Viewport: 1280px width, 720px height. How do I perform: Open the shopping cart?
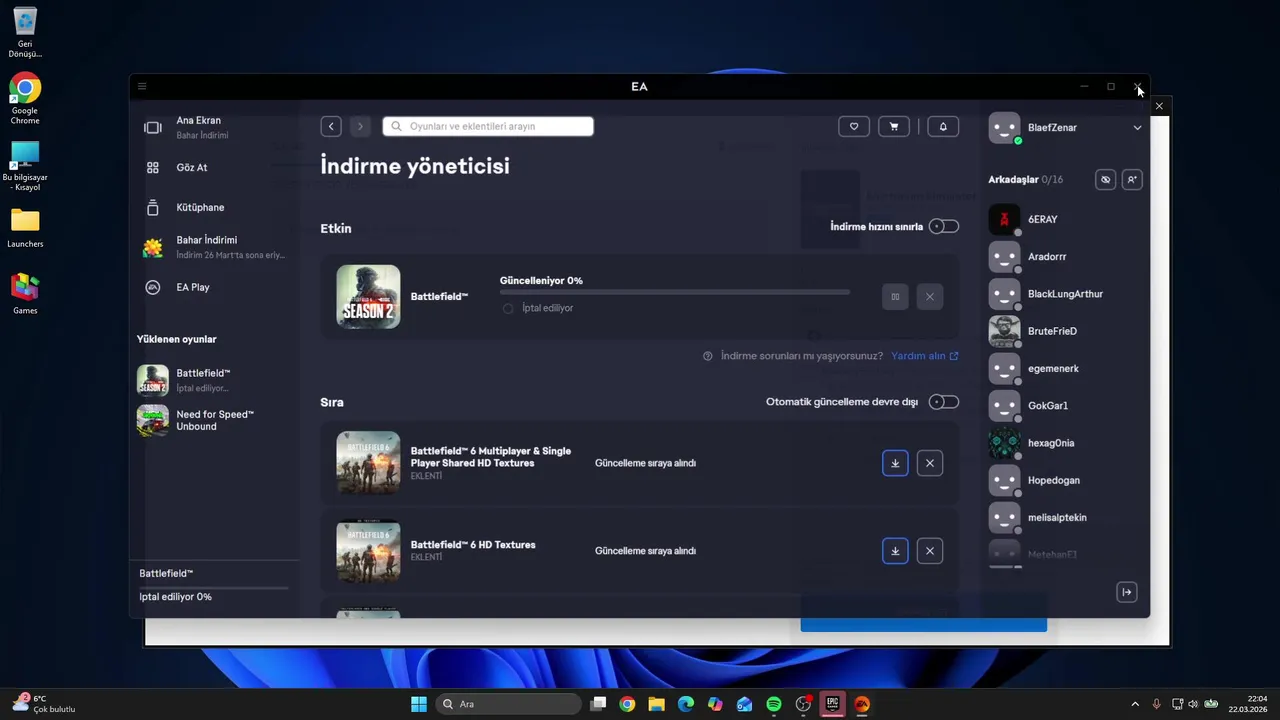(x=894, y=126)
